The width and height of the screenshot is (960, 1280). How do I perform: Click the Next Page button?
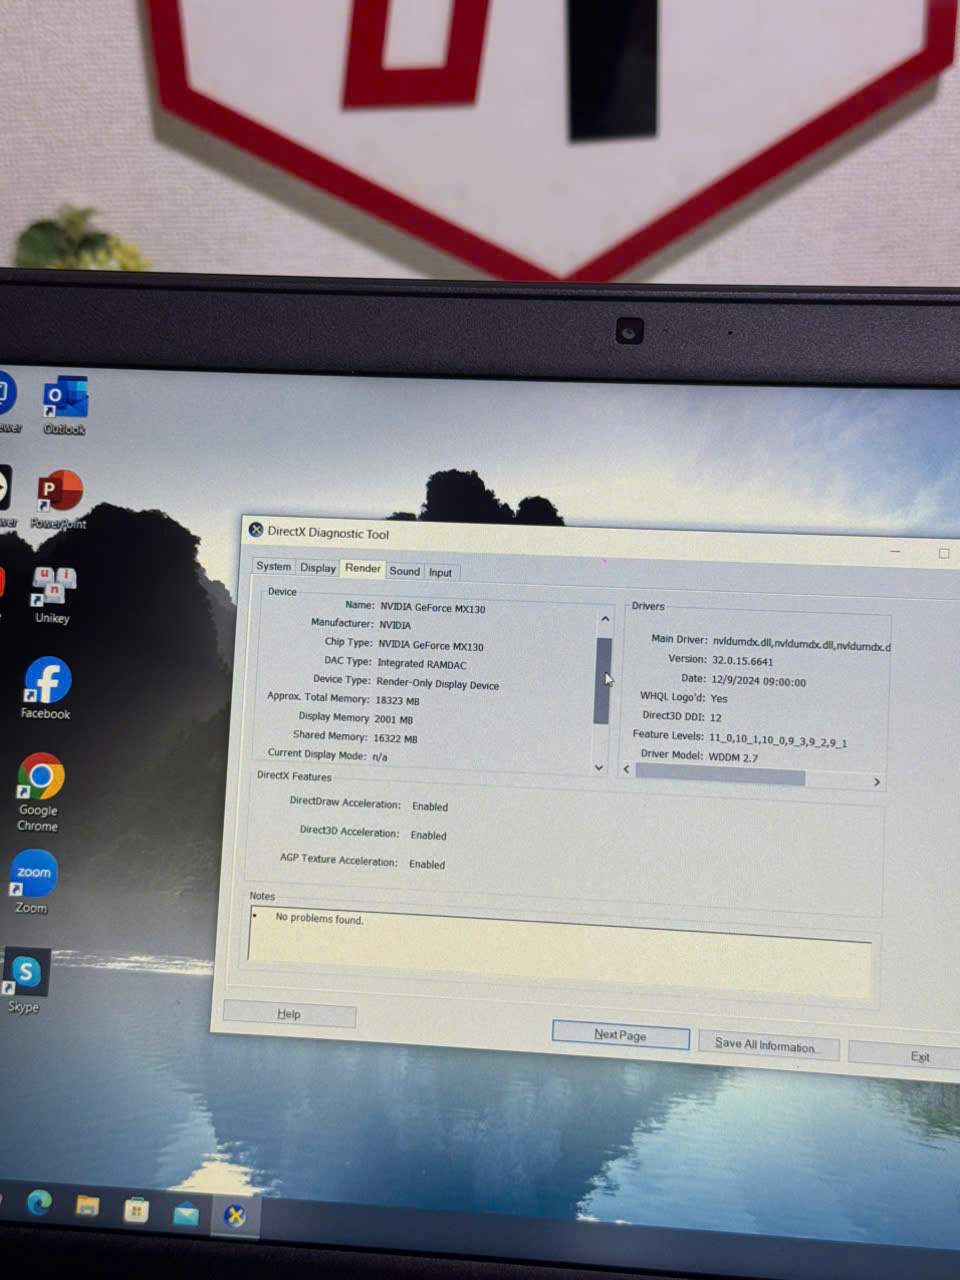(x=620, y=1035)
